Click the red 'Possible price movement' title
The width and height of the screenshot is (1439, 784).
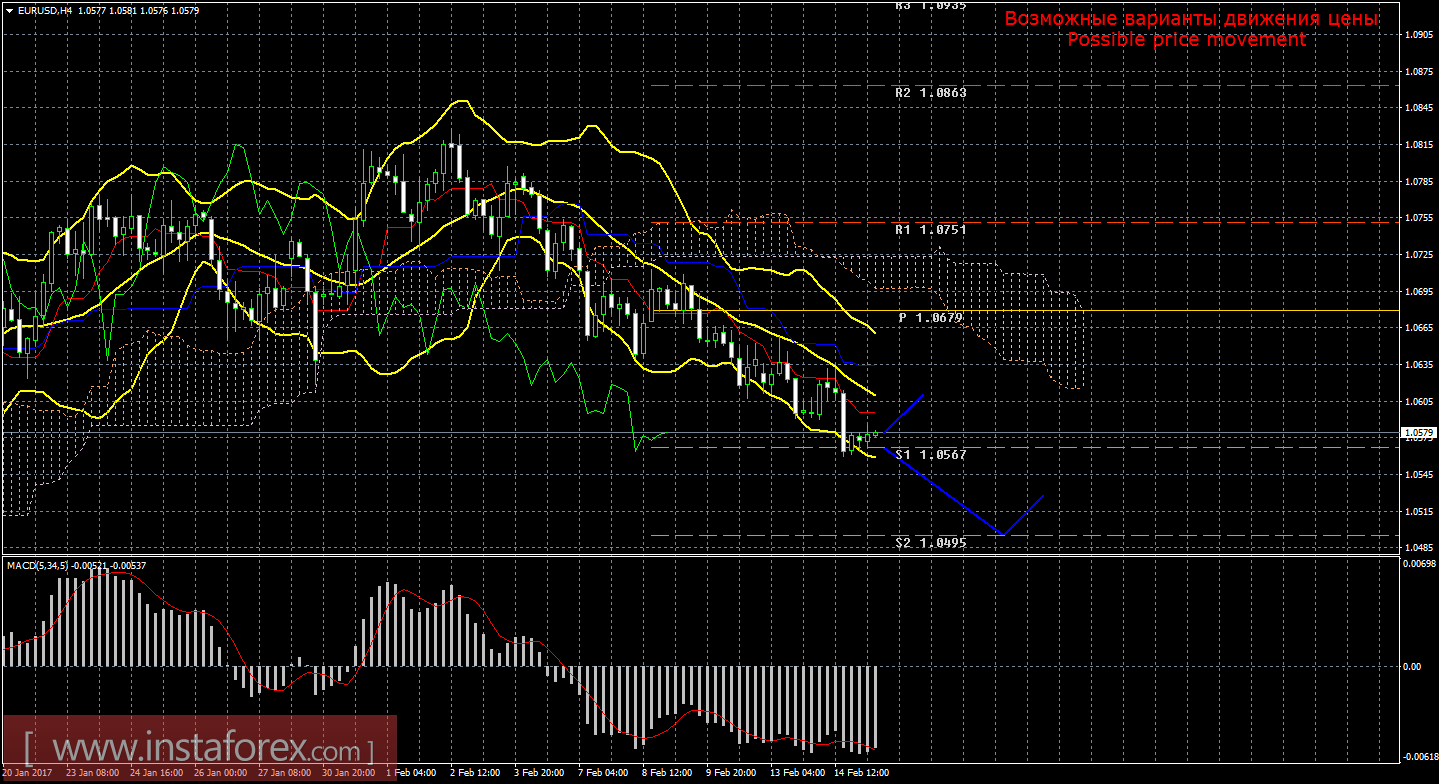[1186, 39]
